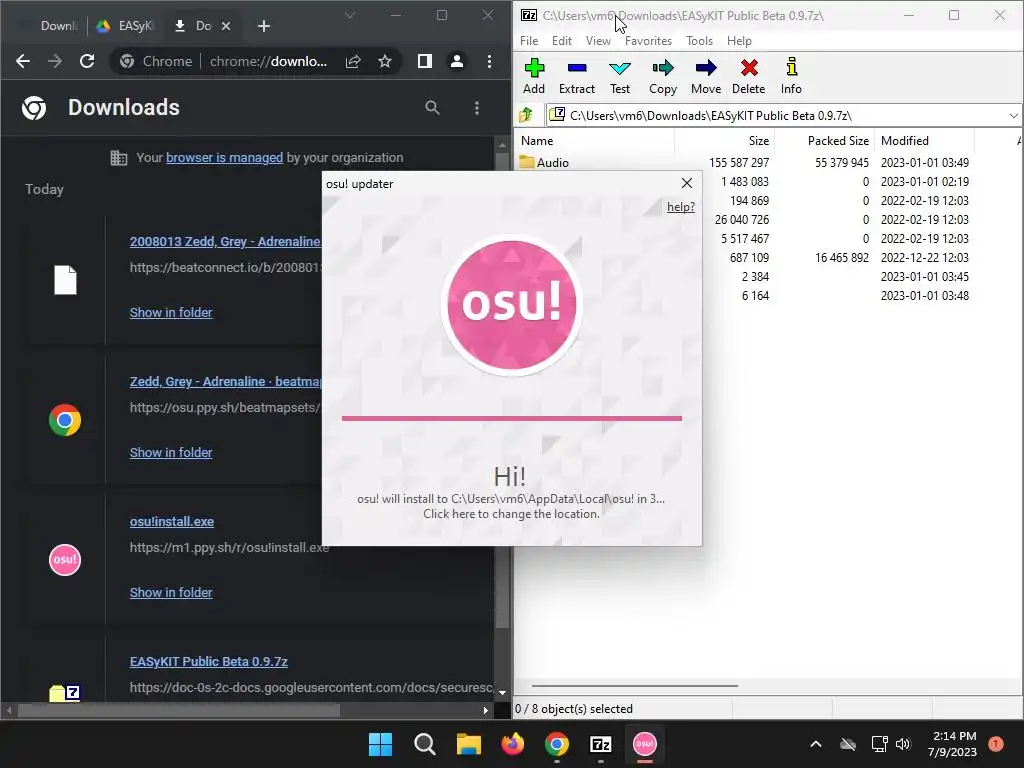Image resolution: width=1024 pixels, height=768 pixels.
Task: Click Chrome downloads horizontal scrollbar
Action: 179,710
